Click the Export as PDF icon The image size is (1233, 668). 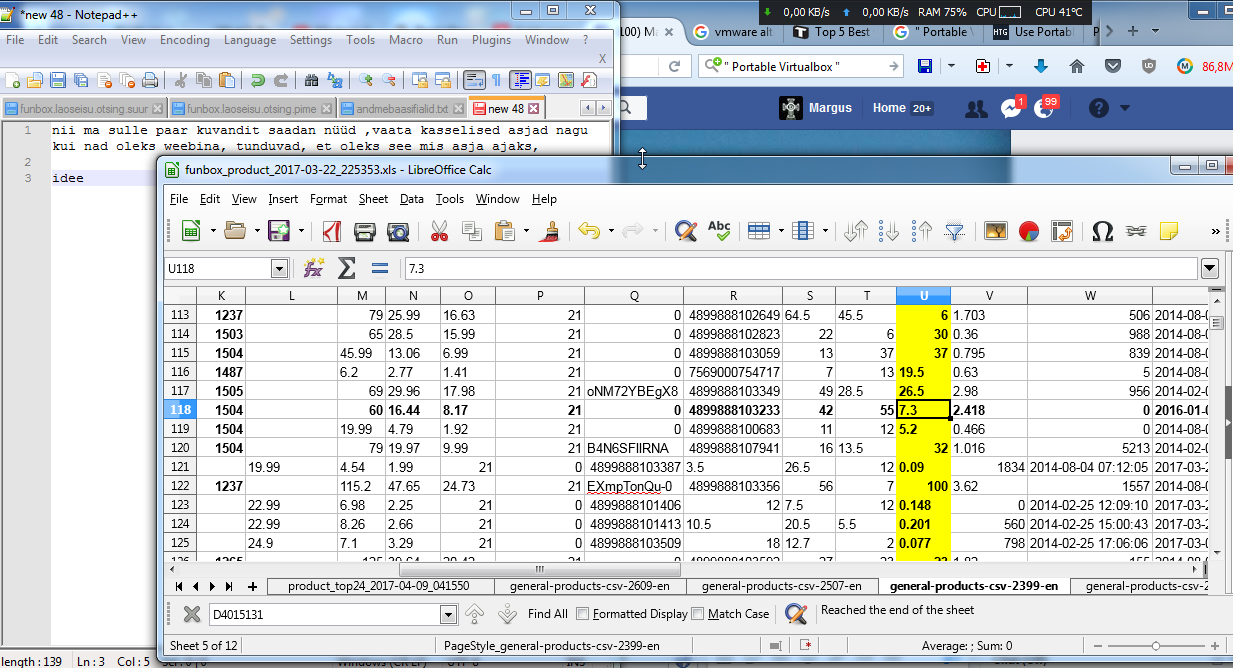(x=331, y=232)
